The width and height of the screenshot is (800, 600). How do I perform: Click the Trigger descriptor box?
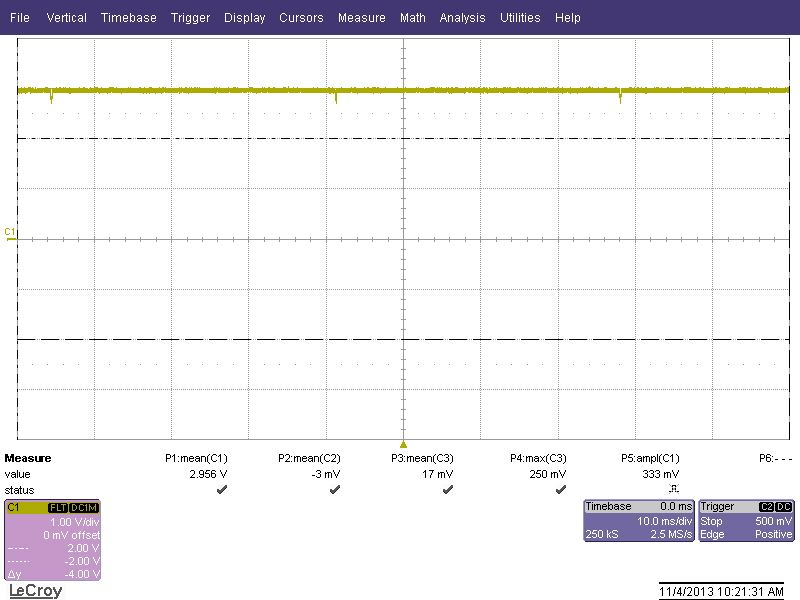click(x=746, y=520)
